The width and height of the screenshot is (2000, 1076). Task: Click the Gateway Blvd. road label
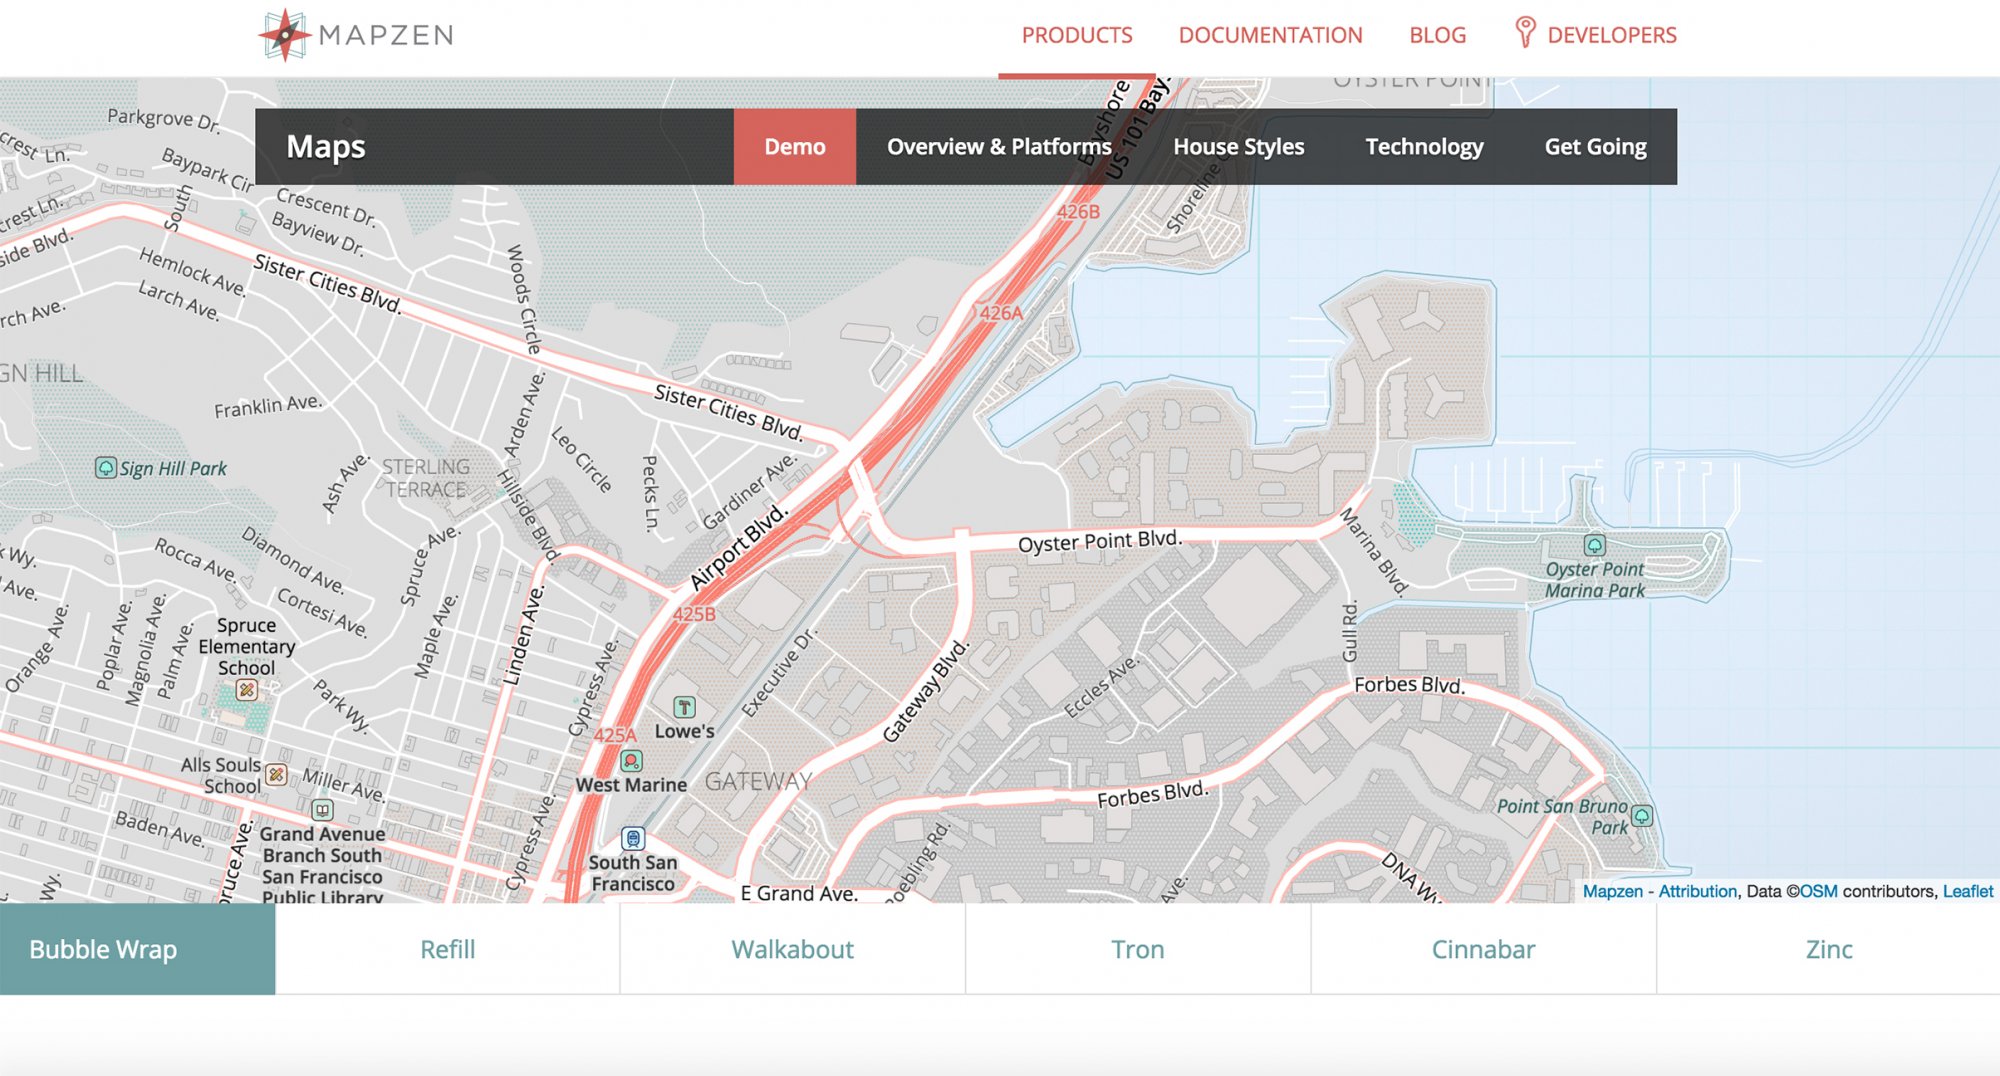click(926, 691)
